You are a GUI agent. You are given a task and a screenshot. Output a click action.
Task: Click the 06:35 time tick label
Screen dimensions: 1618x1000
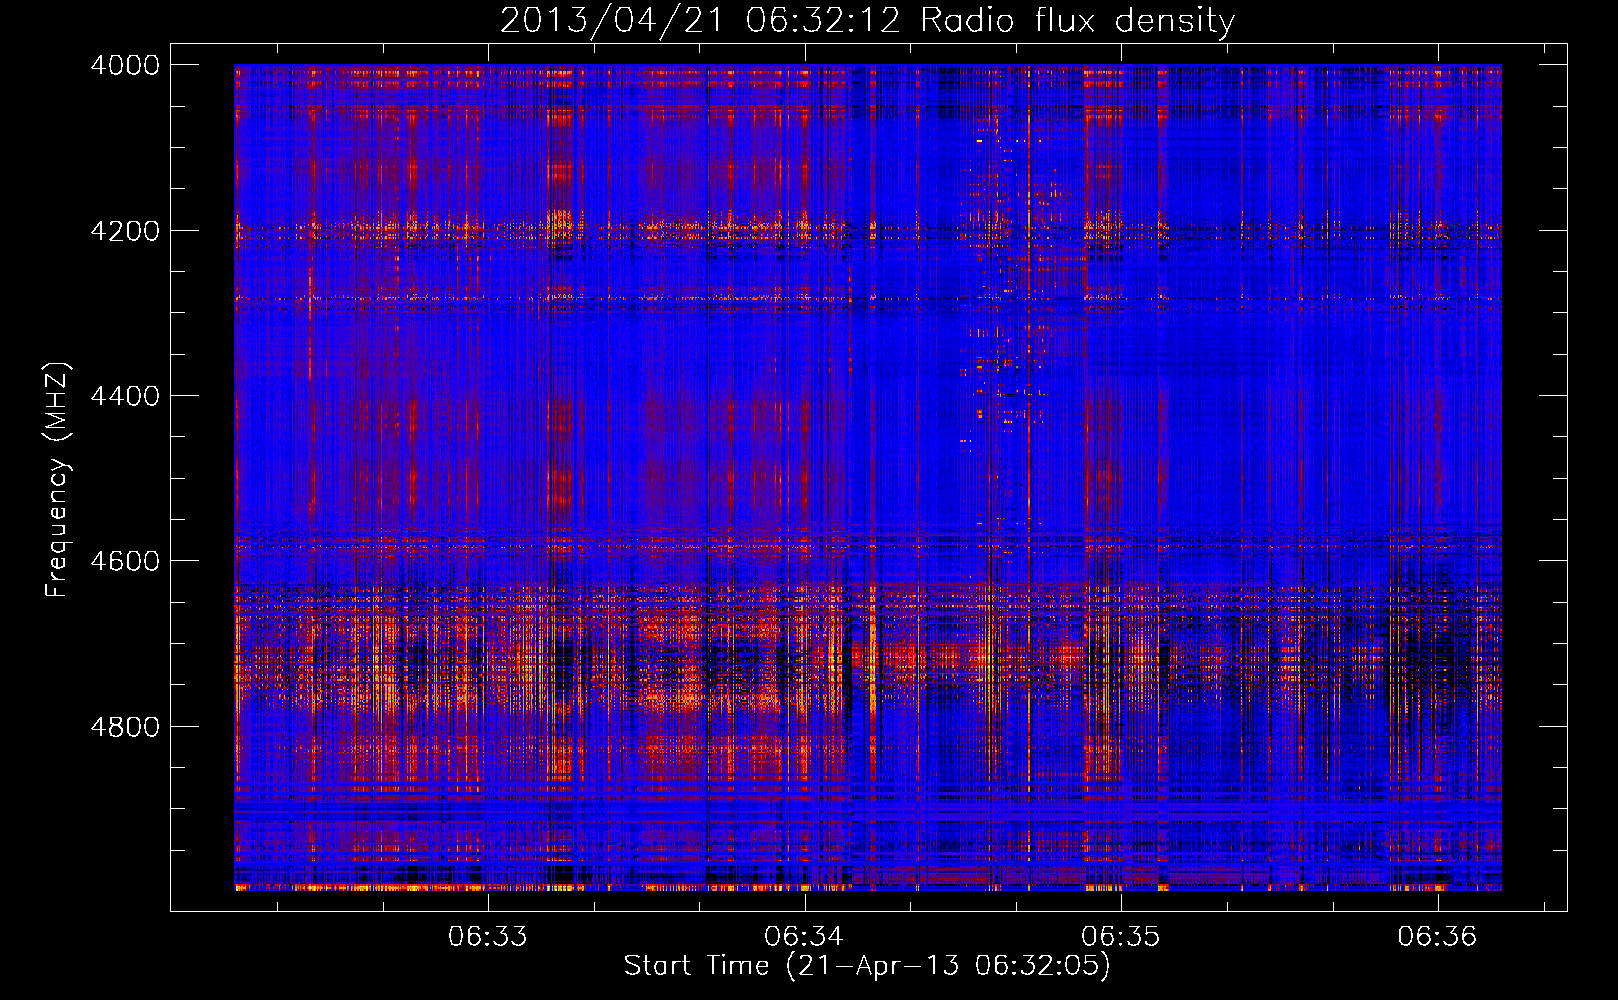1121,936
